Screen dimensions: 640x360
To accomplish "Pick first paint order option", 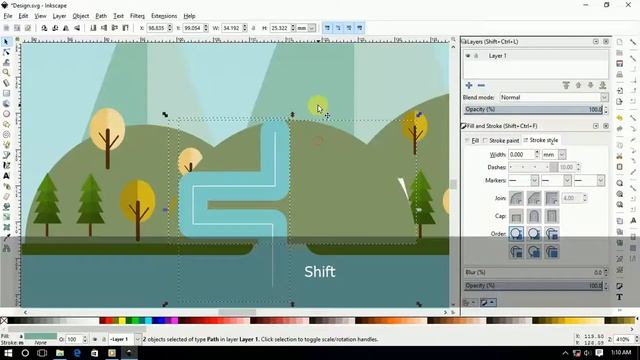I will pos(516,234).
